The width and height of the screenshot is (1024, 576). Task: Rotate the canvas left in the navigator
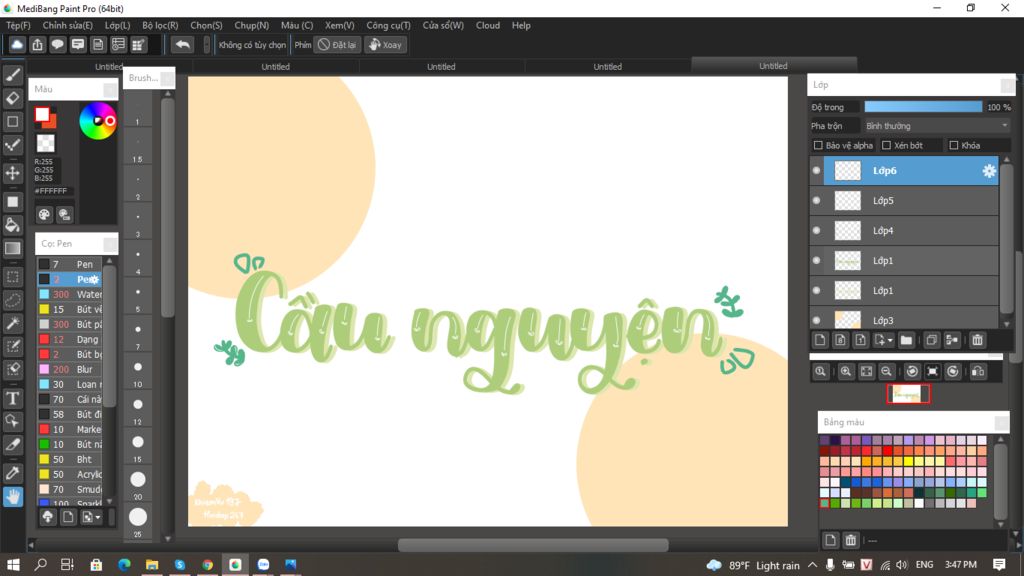912,372
